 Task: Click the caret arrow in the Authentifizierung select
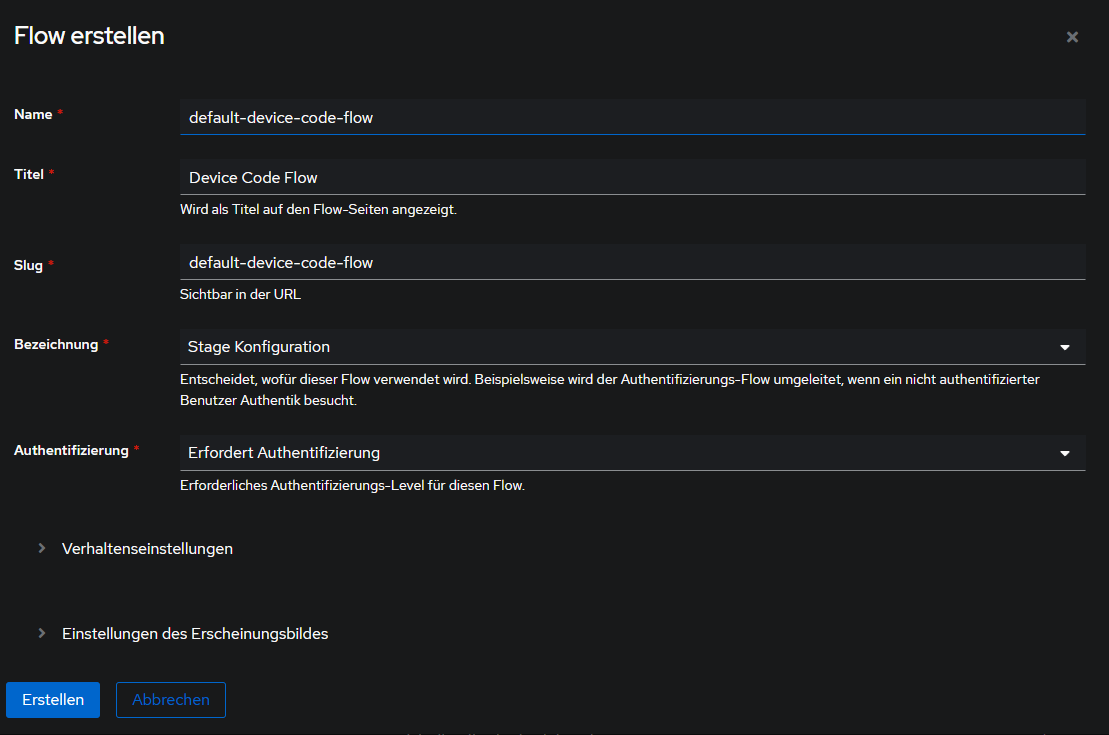coord(1065,453)
